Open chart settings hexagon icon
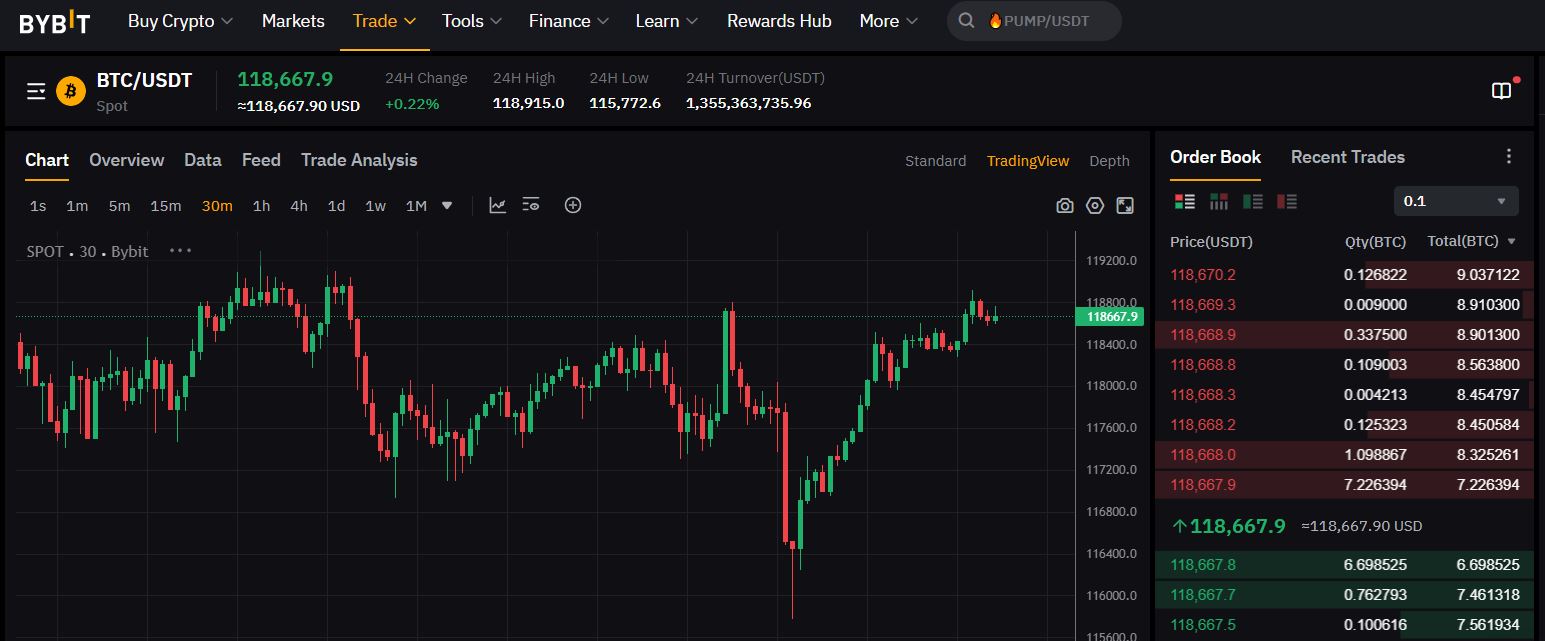Image resolution: width=1545 pixels, height=641 pixels. [x=1095, y=206]
